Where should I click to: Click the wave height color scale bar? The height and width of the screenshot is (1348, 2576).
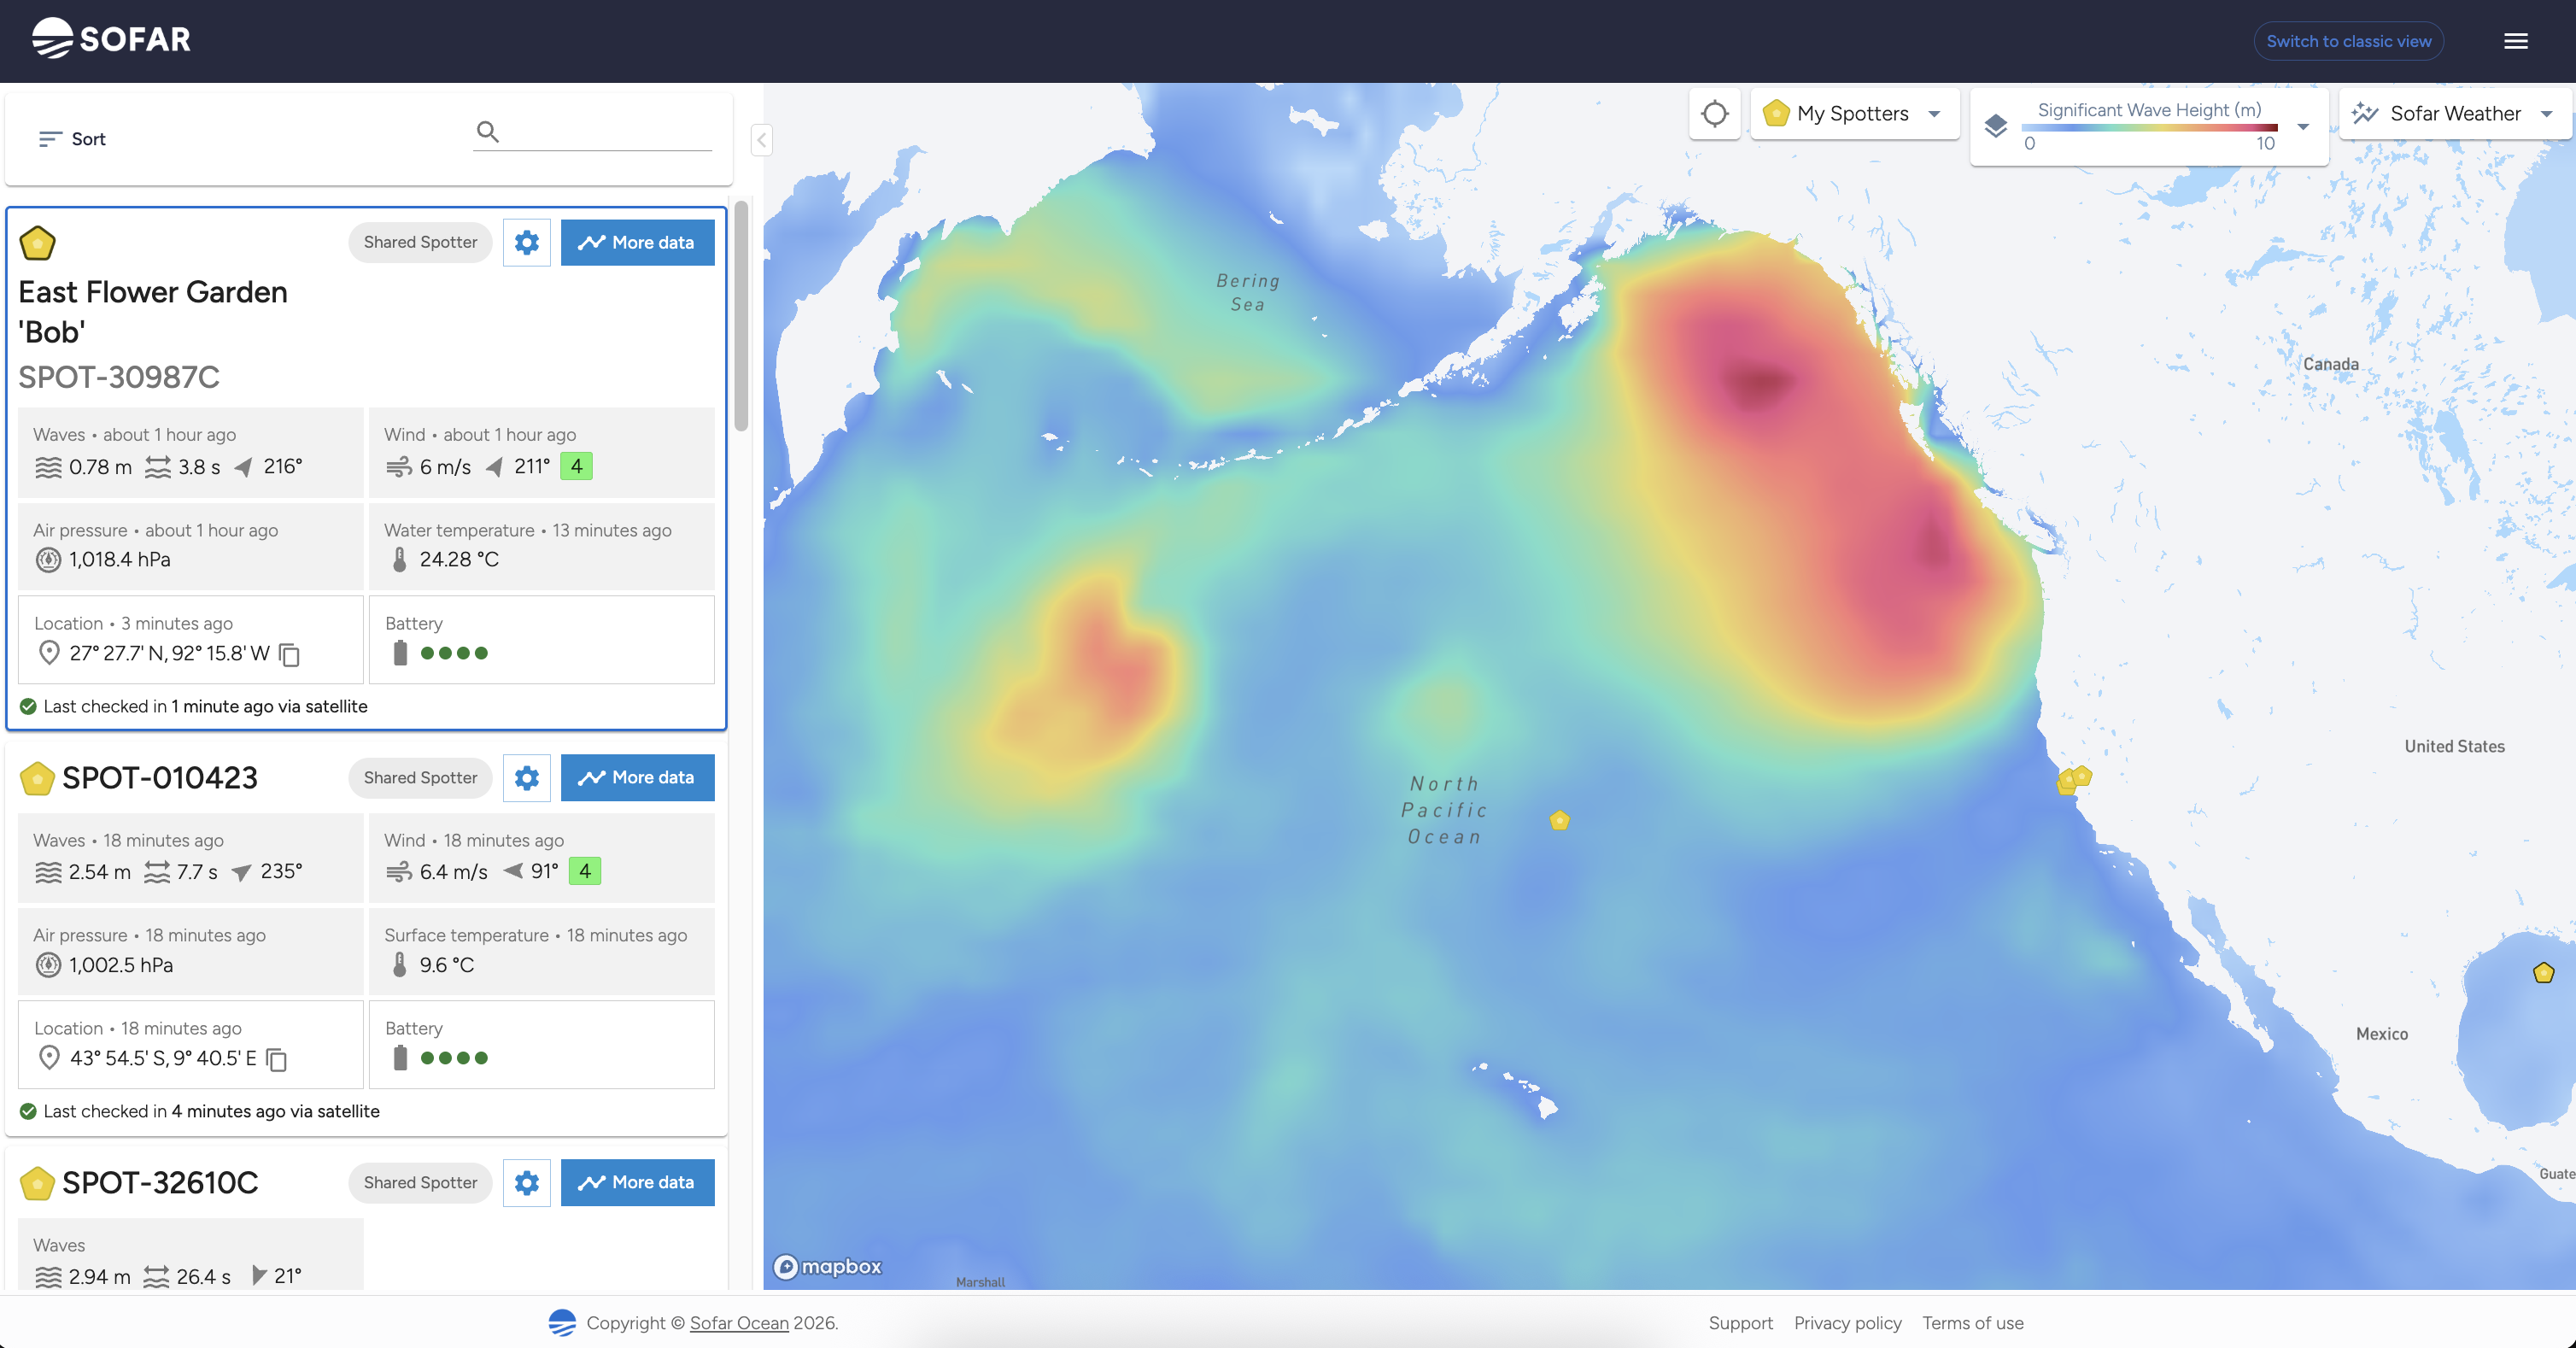coord(2149,127)
